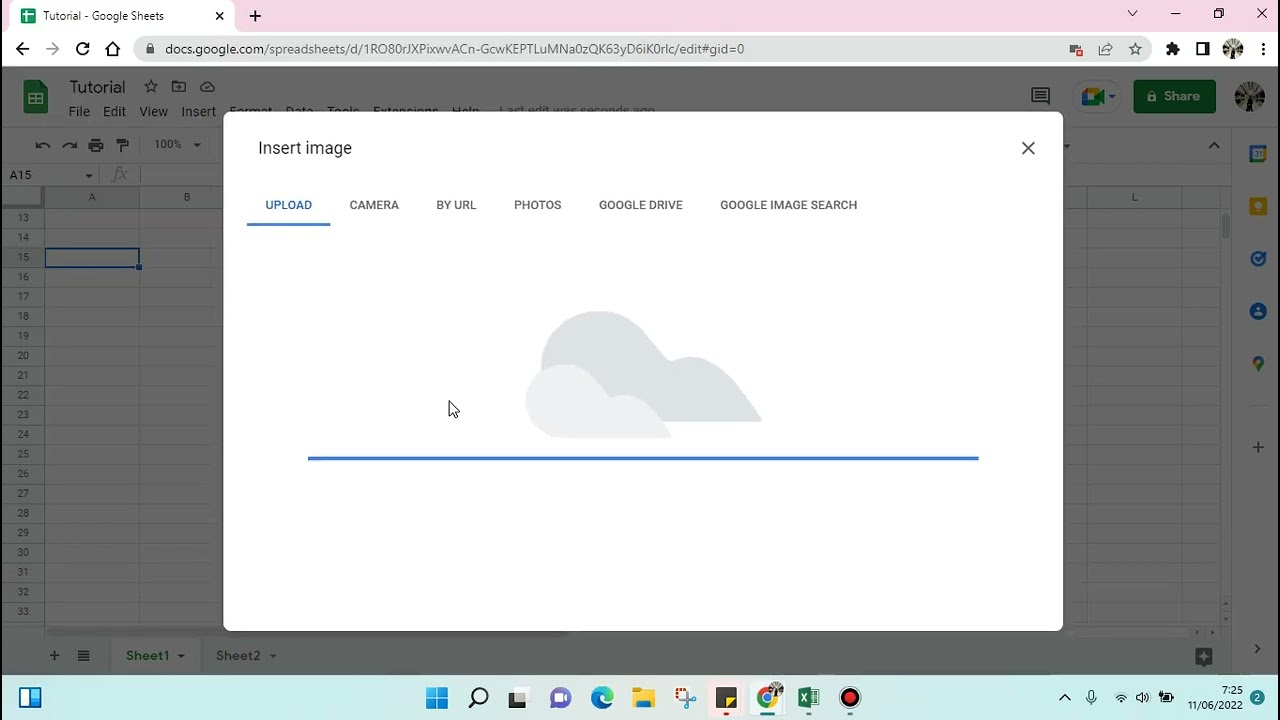Viewport: 1280px width, 720px height.
Task: Switch to the Google Drive tab
Action: coord(641,205)
